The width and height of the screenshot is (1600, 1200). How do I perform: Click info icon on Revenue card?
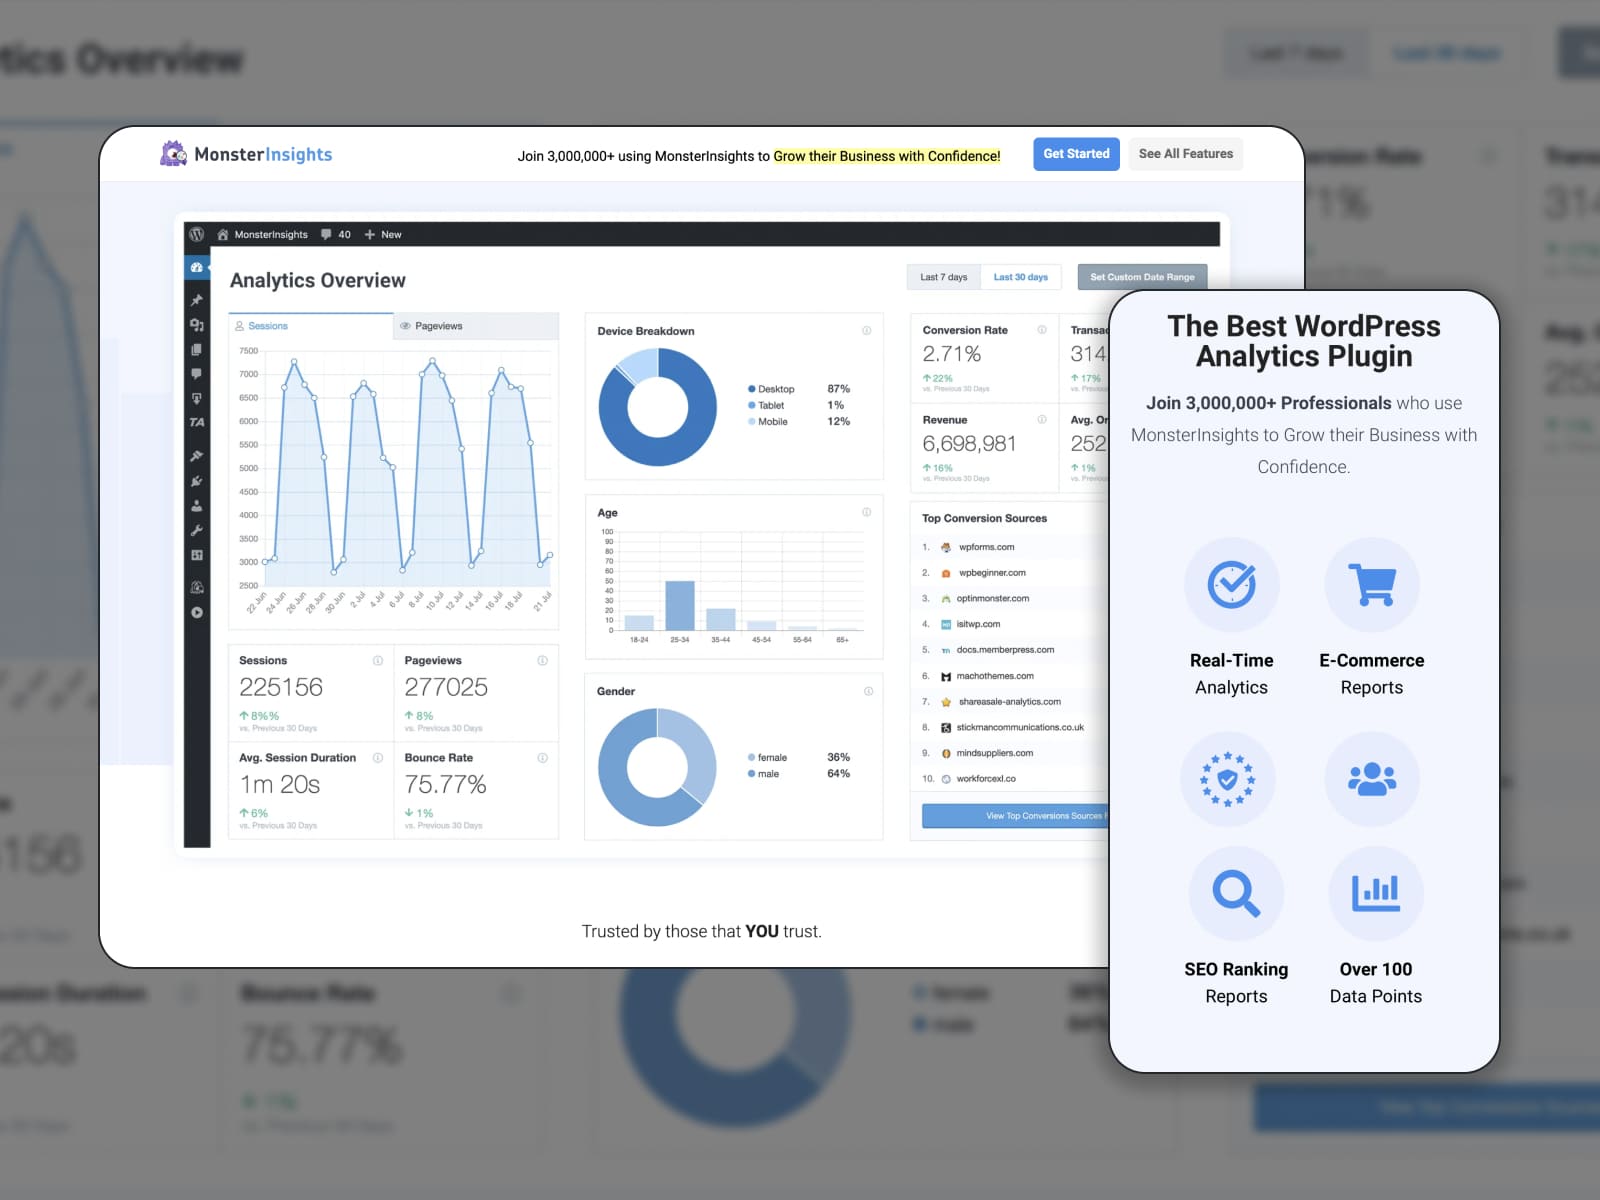coord(1042,420)
